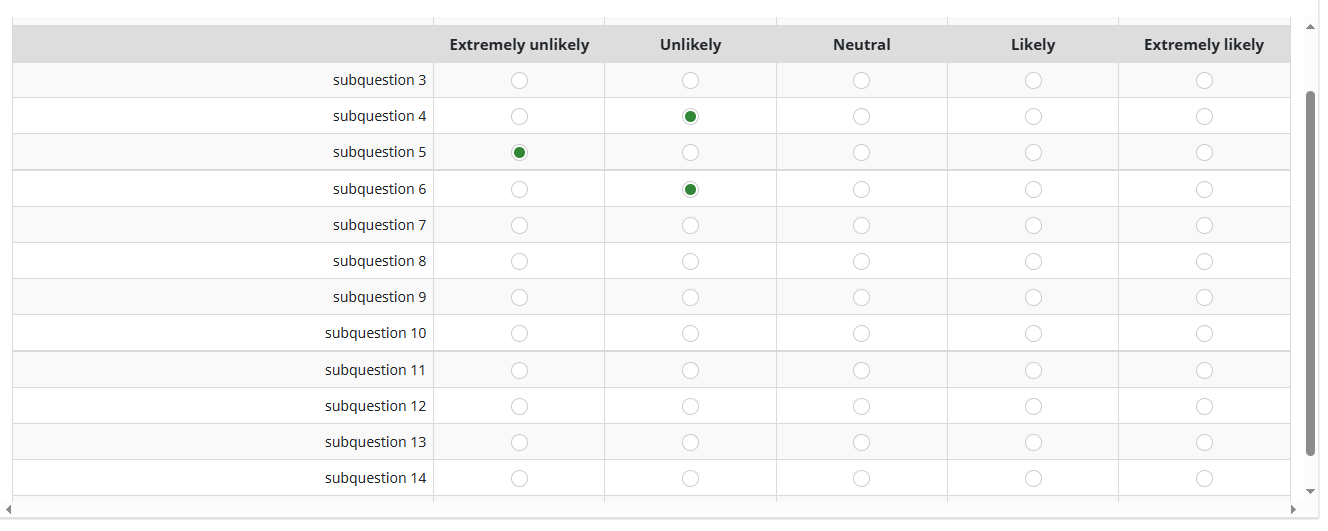Screen dimensions: 1328x531
Task: Mark subquestion 11 as Extremely likely
Action: pos(1204,371)
